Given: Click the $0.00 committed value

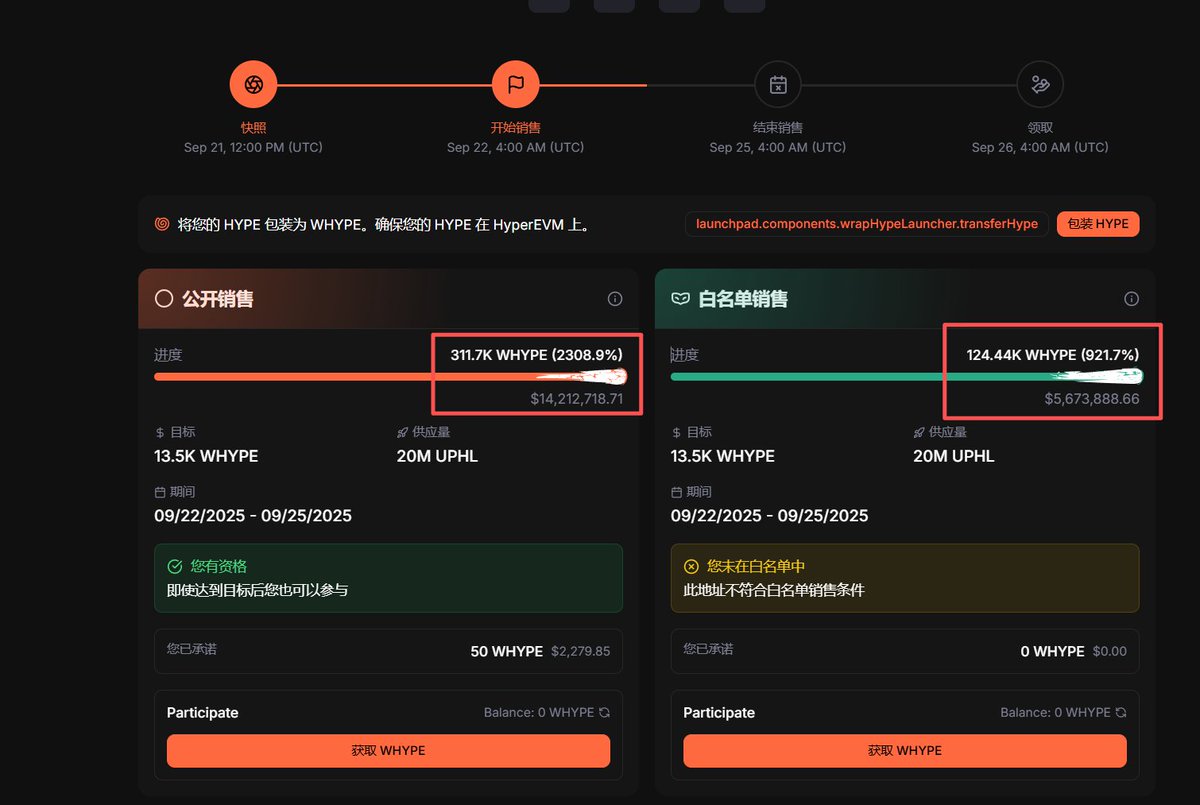Looking at the screenshot, I should [1109, 651].
